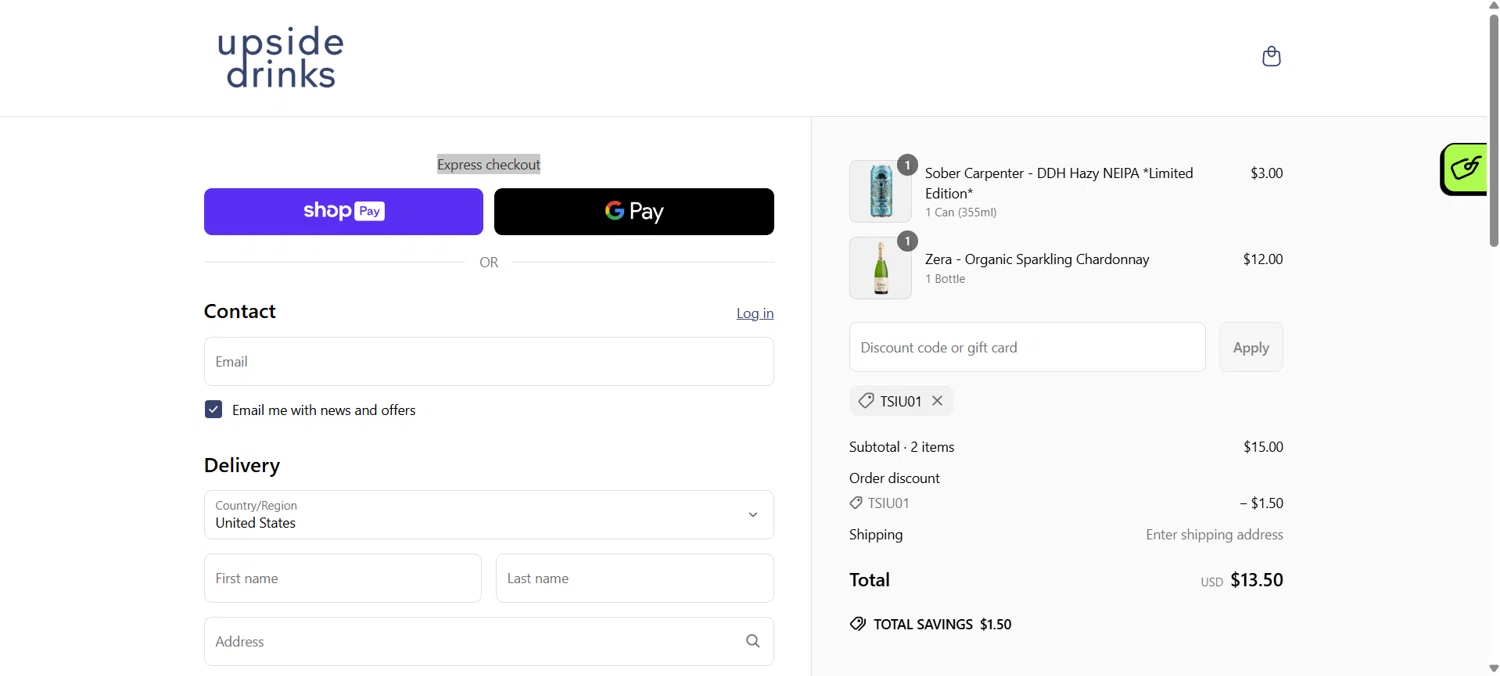Focus the Discount code or gift card field
Image resolution: width=1500 pixels, height=676 pixels.
1027,348
